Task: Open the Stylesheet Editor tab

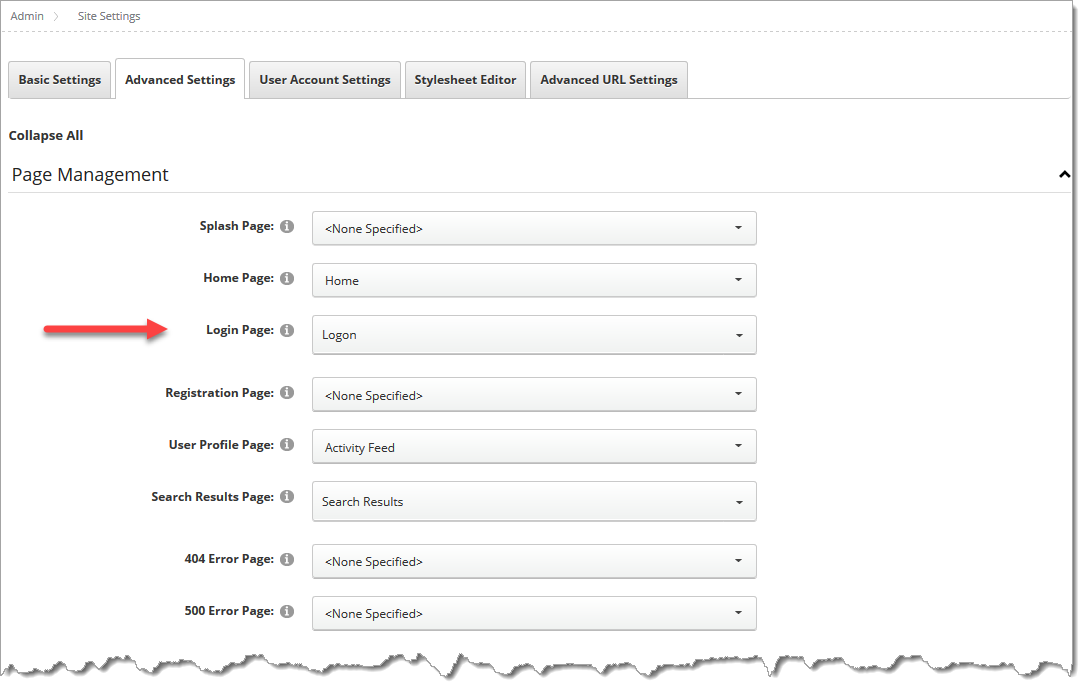Action: pyautogui.click(x=465, y=79)
